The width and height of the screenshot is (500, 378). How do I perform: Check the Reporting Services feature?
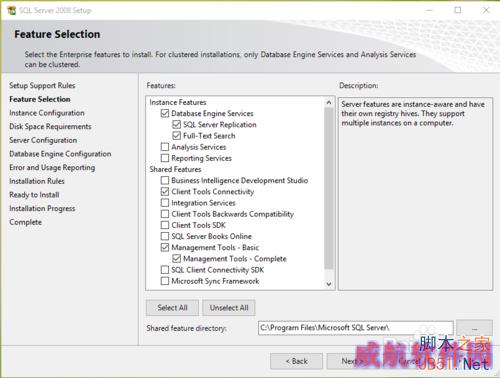[165, 158]
